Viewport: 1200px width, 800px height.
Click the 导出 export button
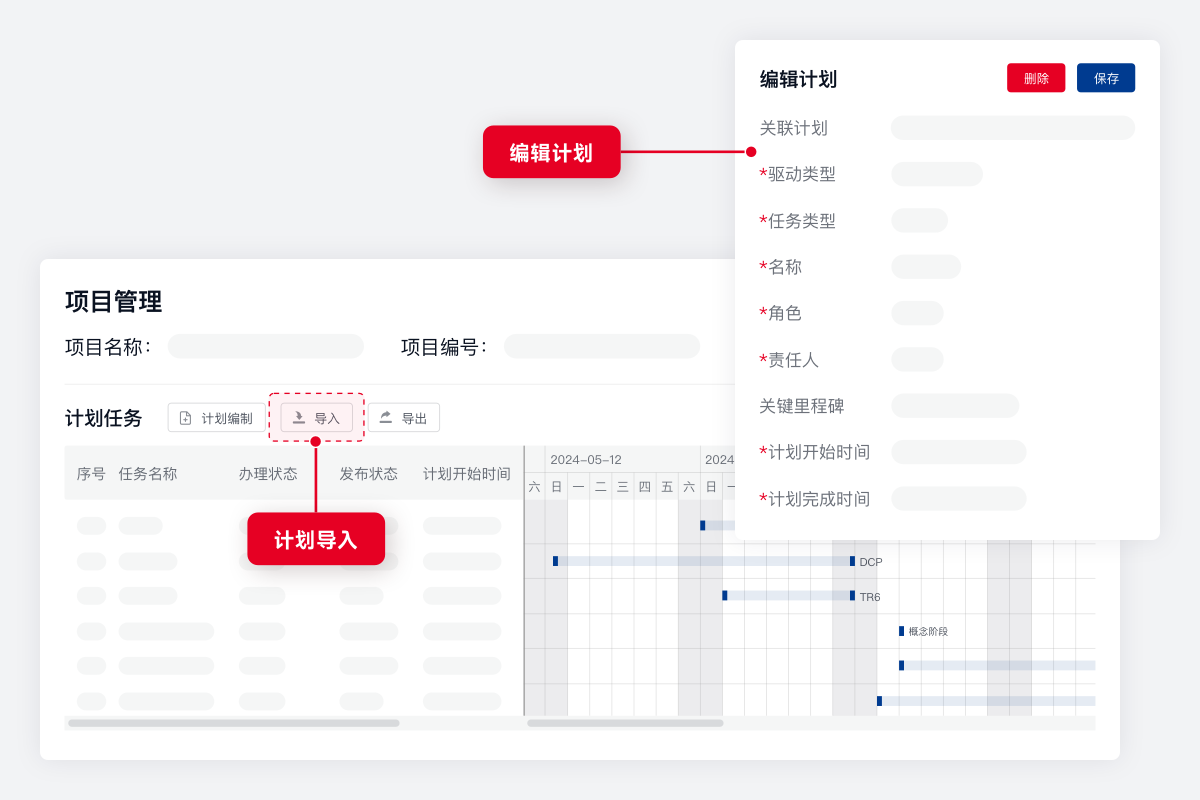[404, 418]
